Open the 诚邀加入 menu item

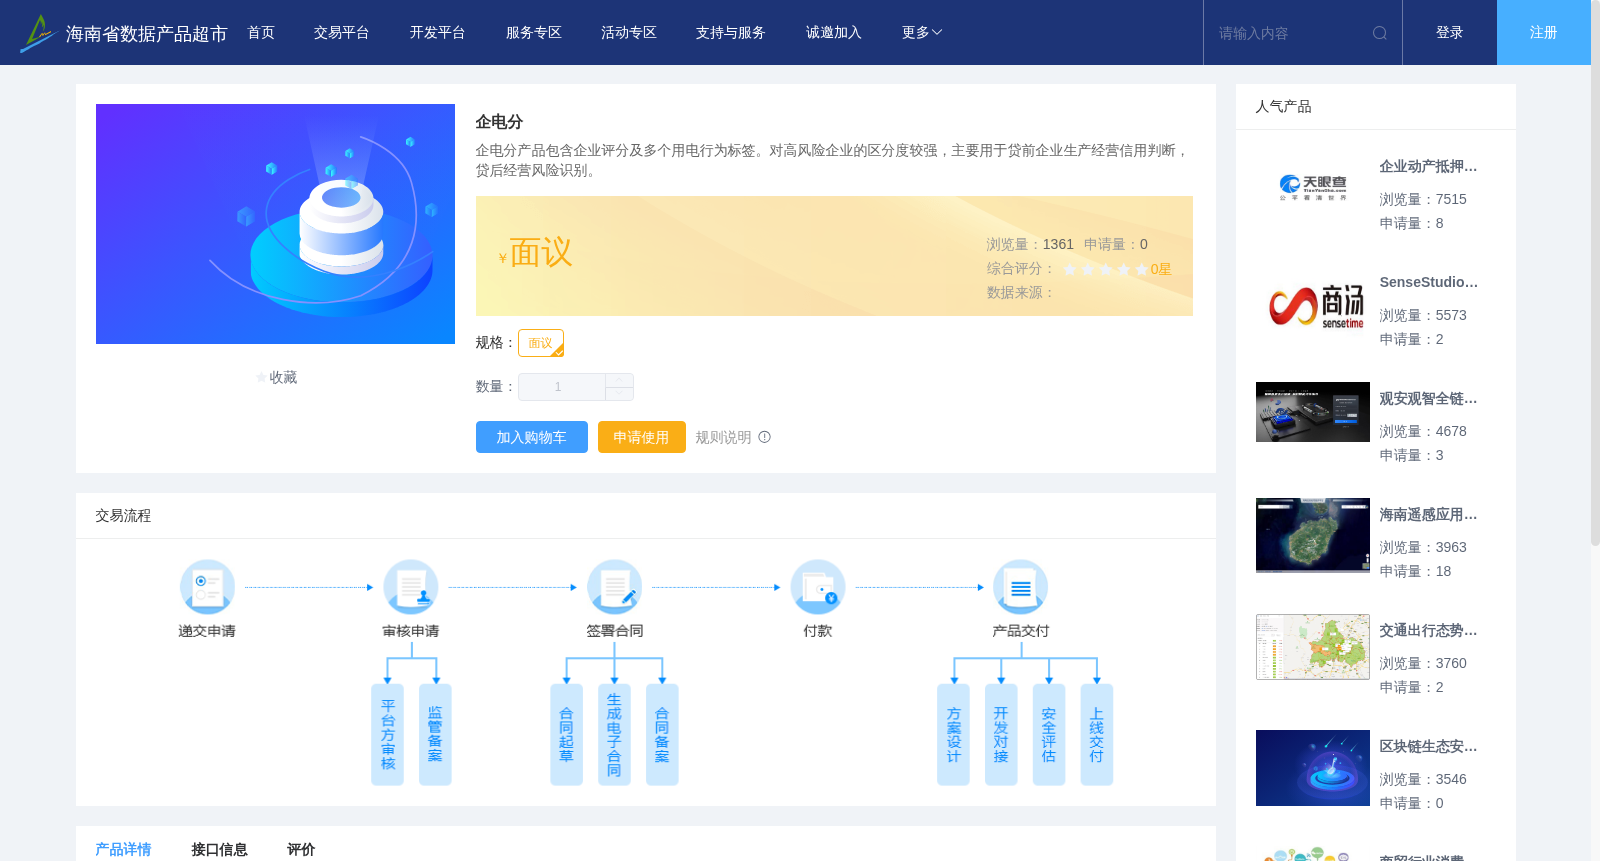click(x=834, y=33)
